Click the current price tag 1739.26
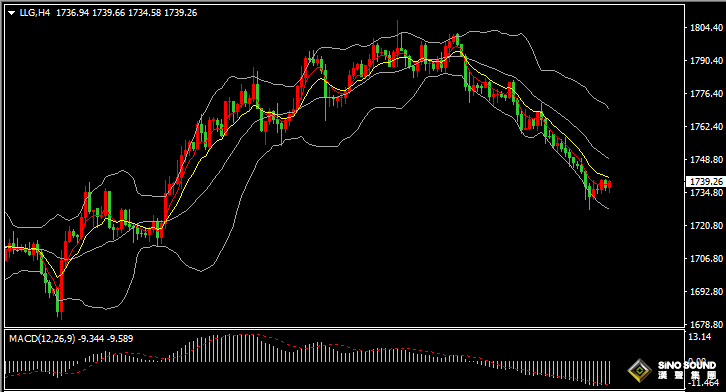Image resolution: width=726 pixels, height=392 pixels. [706, 181]
